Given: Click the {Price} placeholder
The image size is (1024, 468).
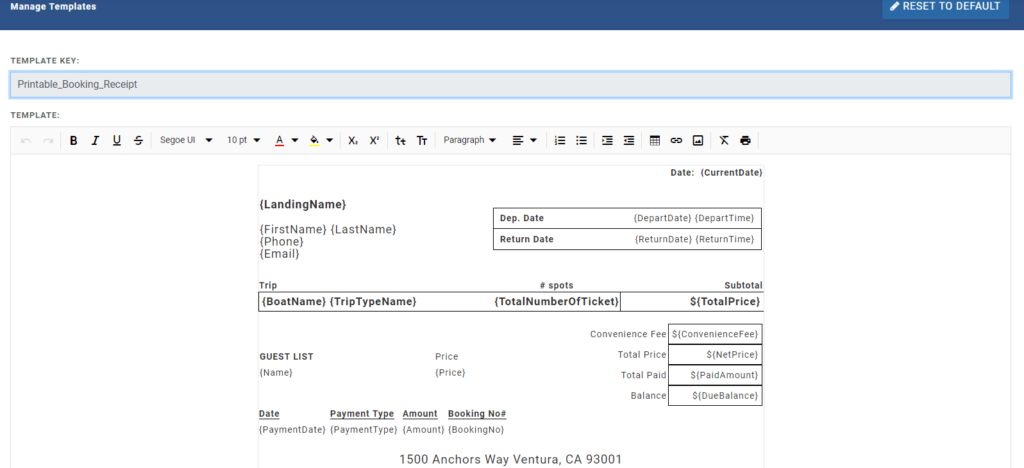Looking at the screenshot, I should click(x=450, y=373).
